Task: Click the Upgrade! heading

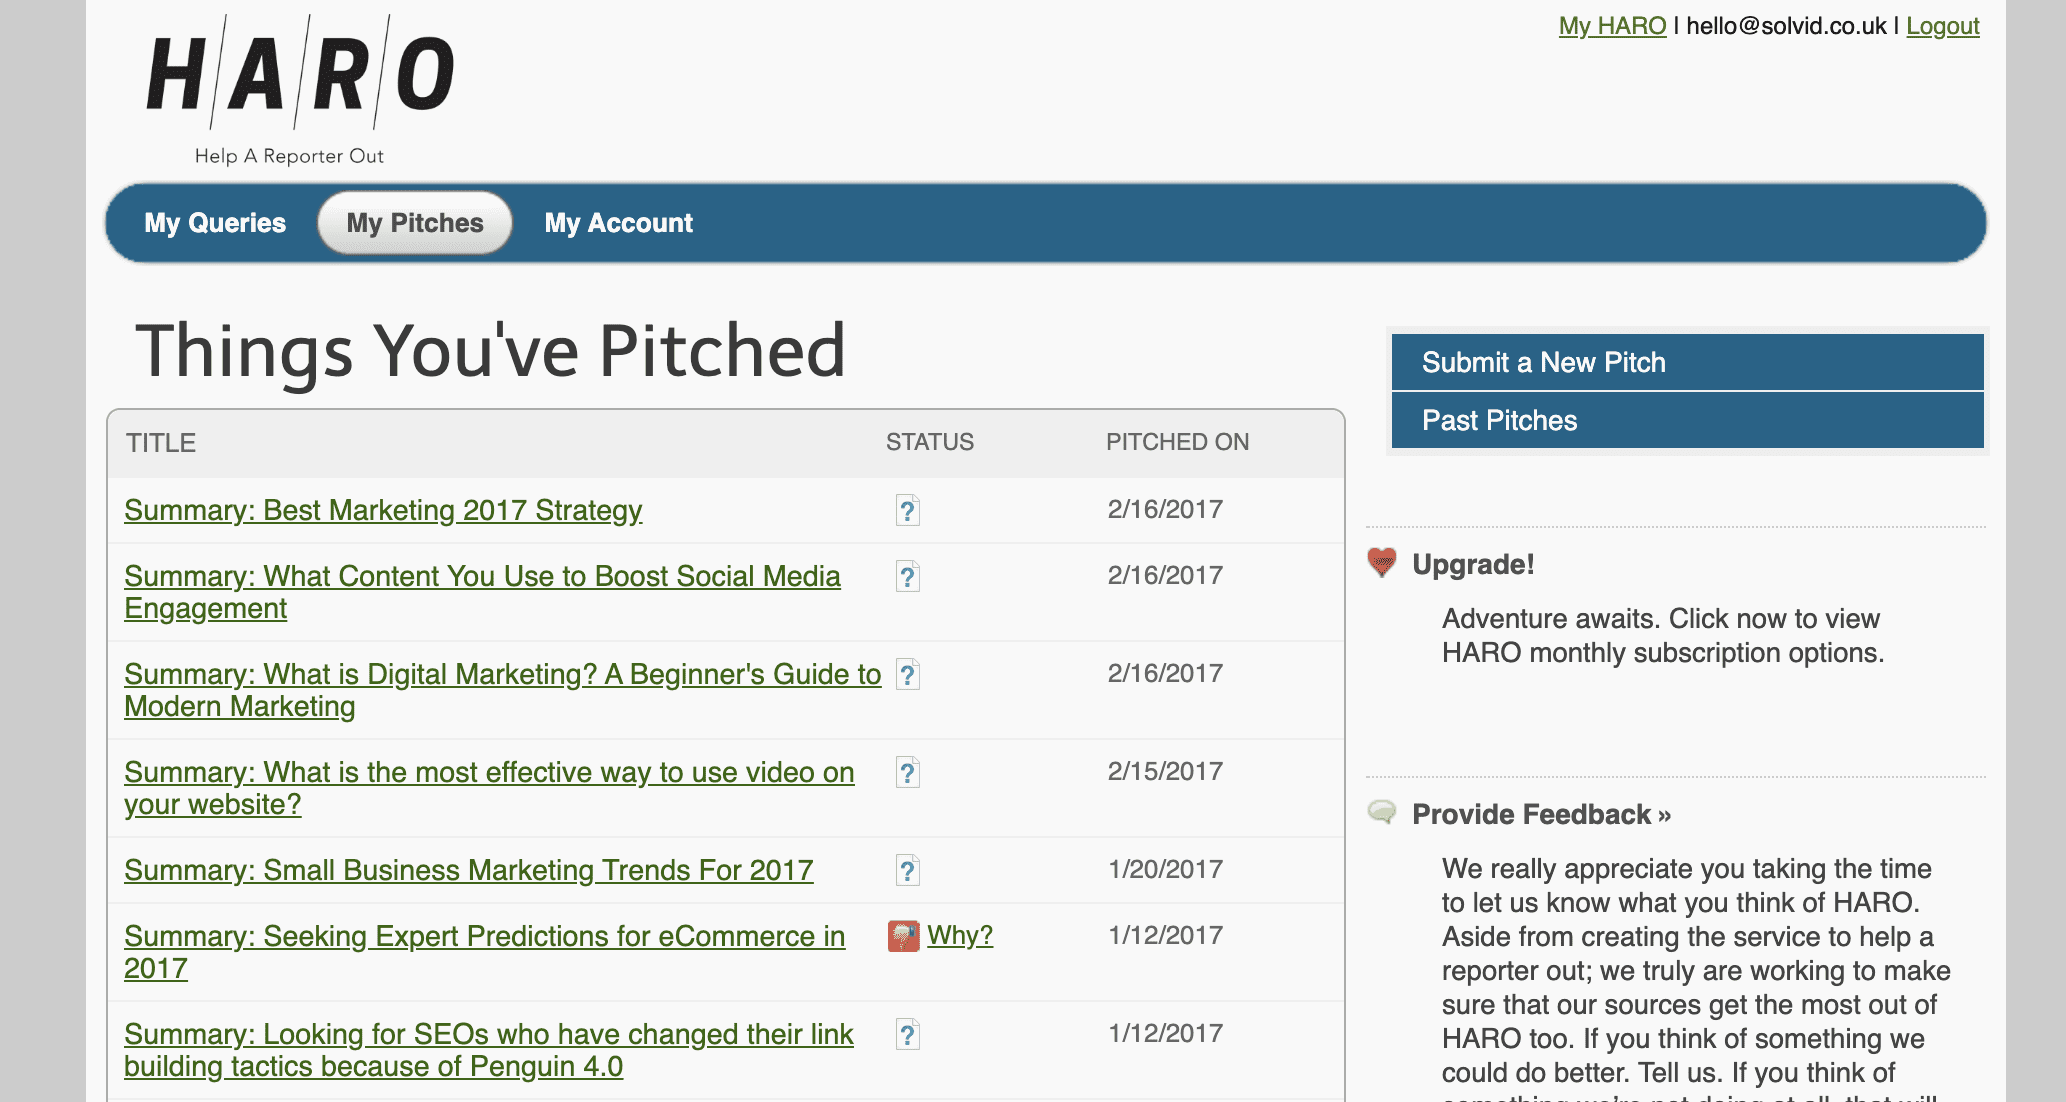Action: pyautogui.click(x=1473, y=564)
